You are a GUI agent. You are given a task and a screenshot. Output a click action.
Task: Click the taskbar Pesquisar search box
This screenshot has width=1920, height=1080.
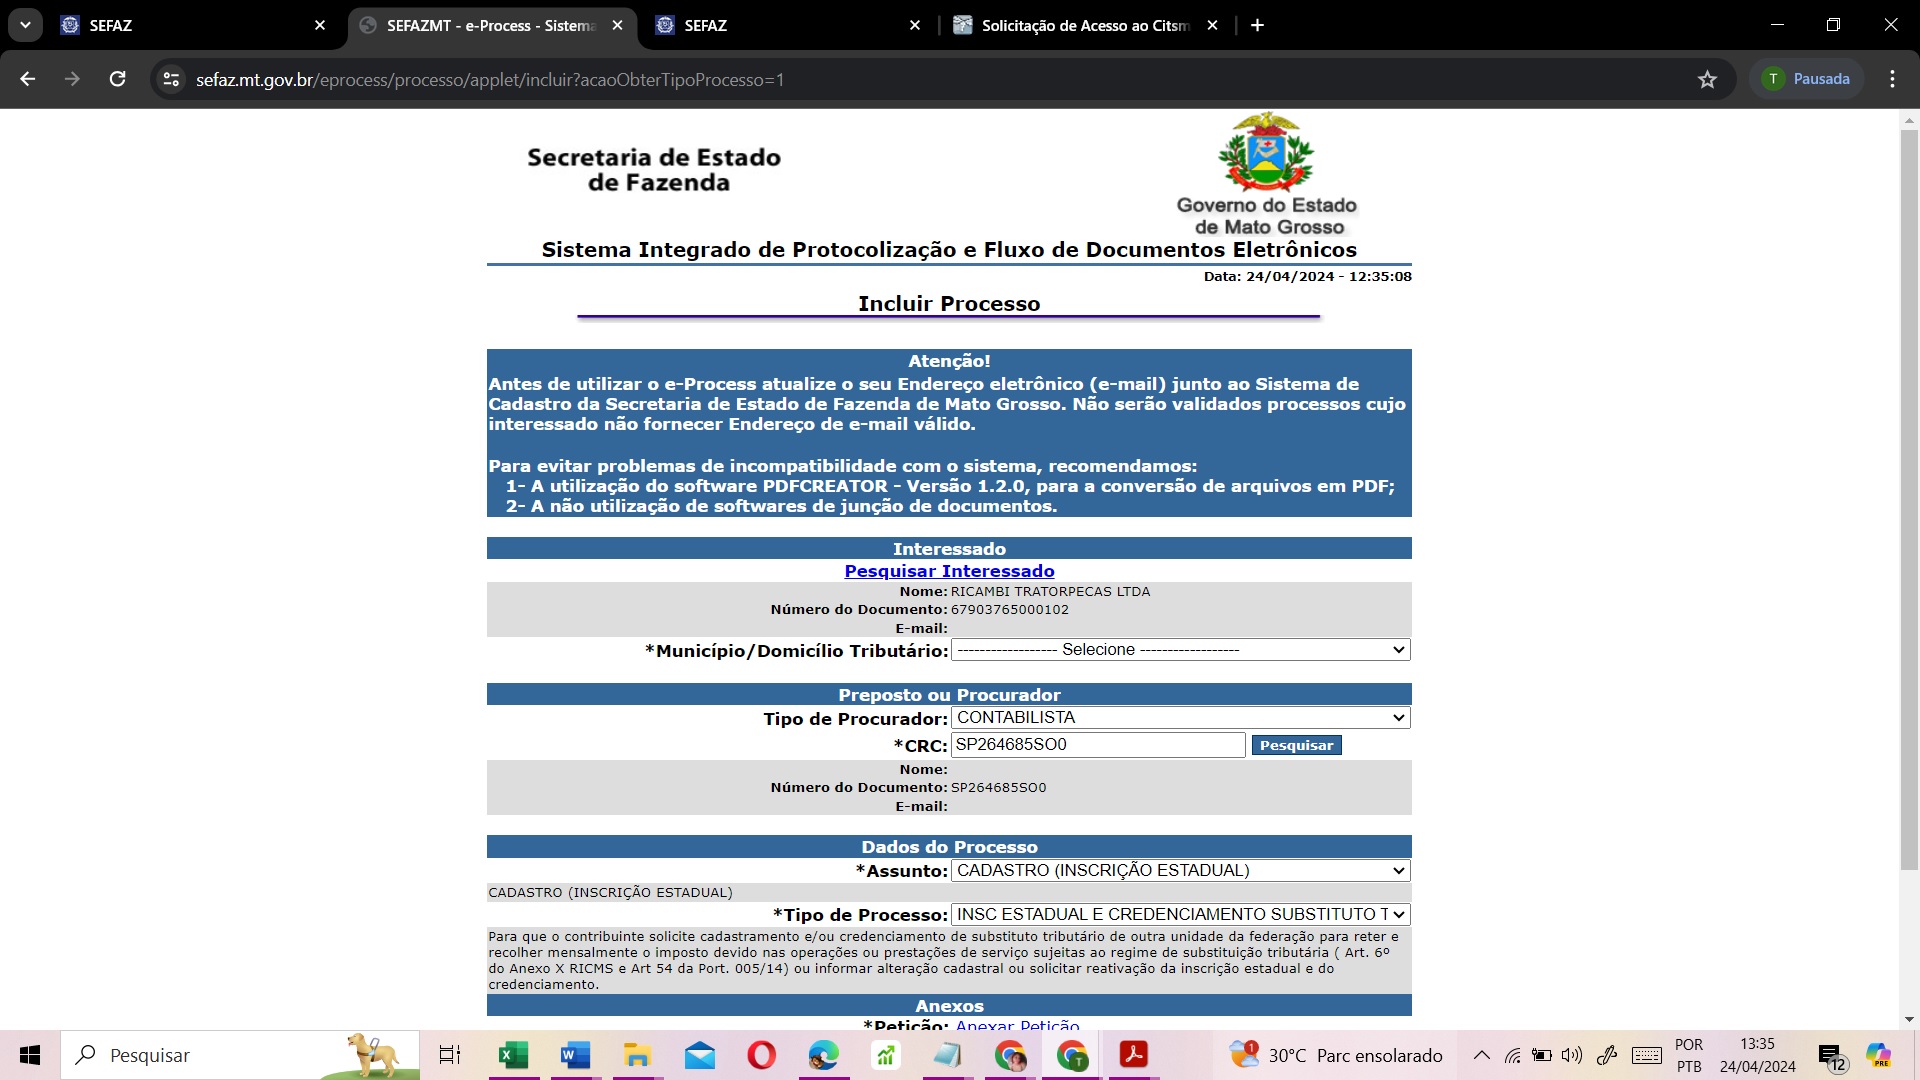click(x=240, y=1055)
